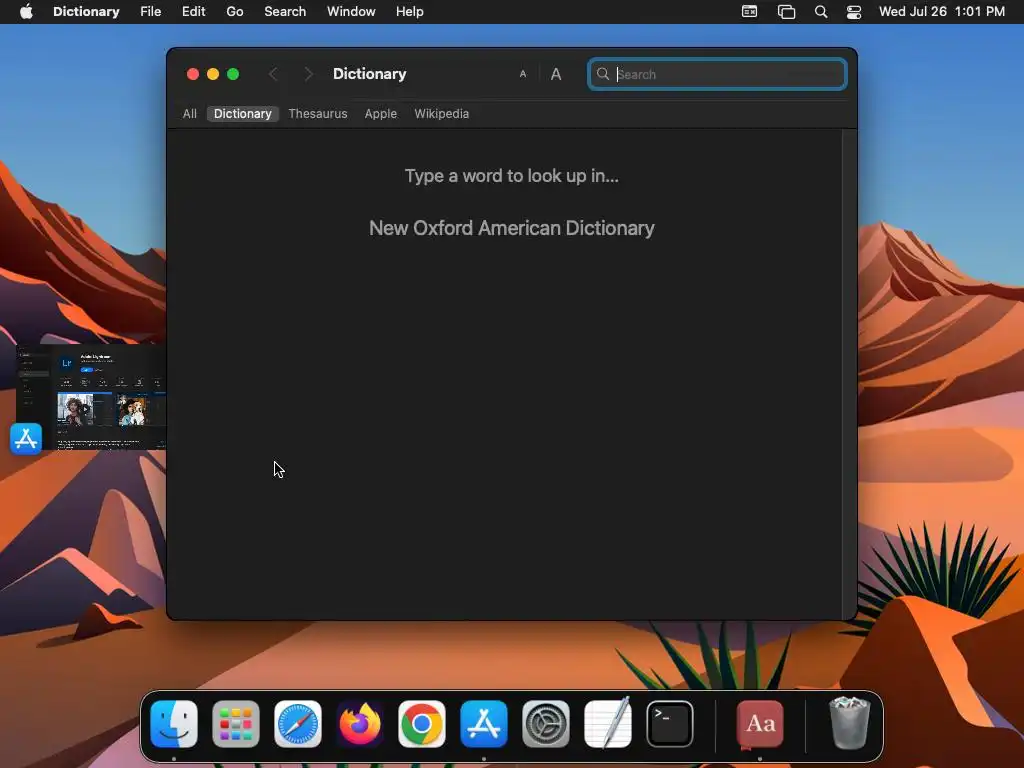
Task: Open App Store from the Dock
Action: point(484,724)
